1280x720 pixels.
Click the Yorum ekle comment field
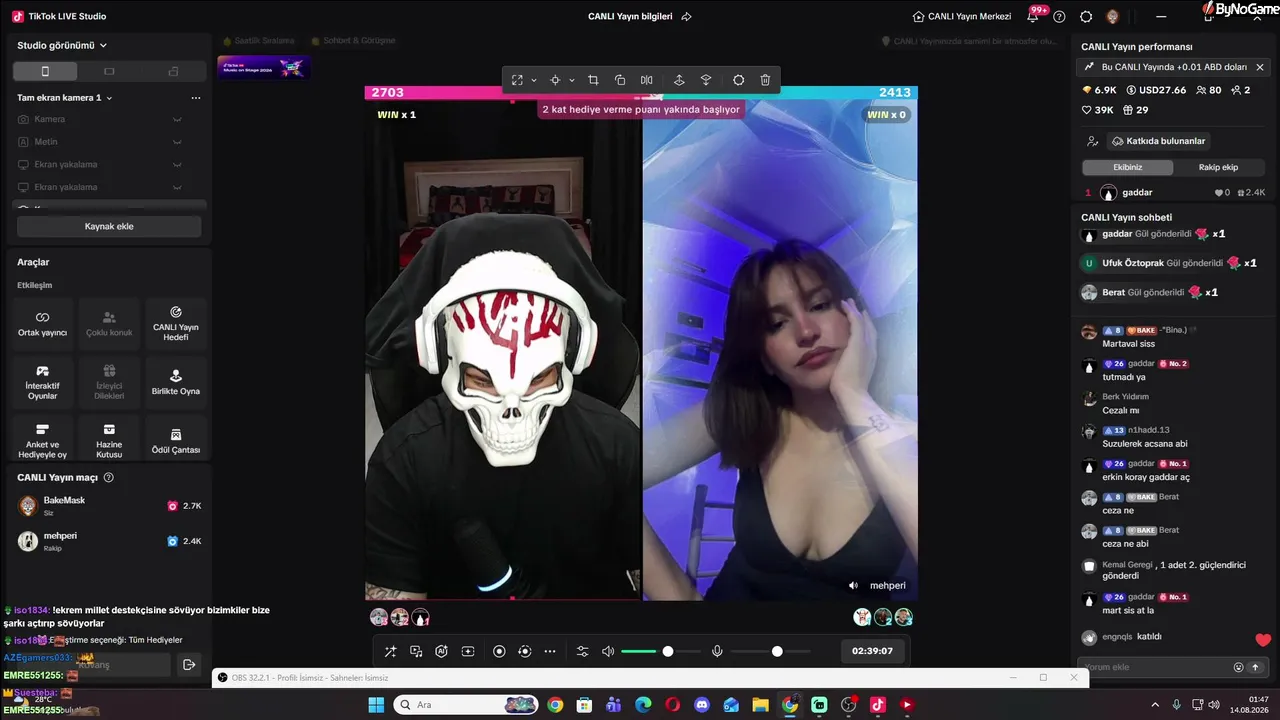click(x=1155, y=667)
